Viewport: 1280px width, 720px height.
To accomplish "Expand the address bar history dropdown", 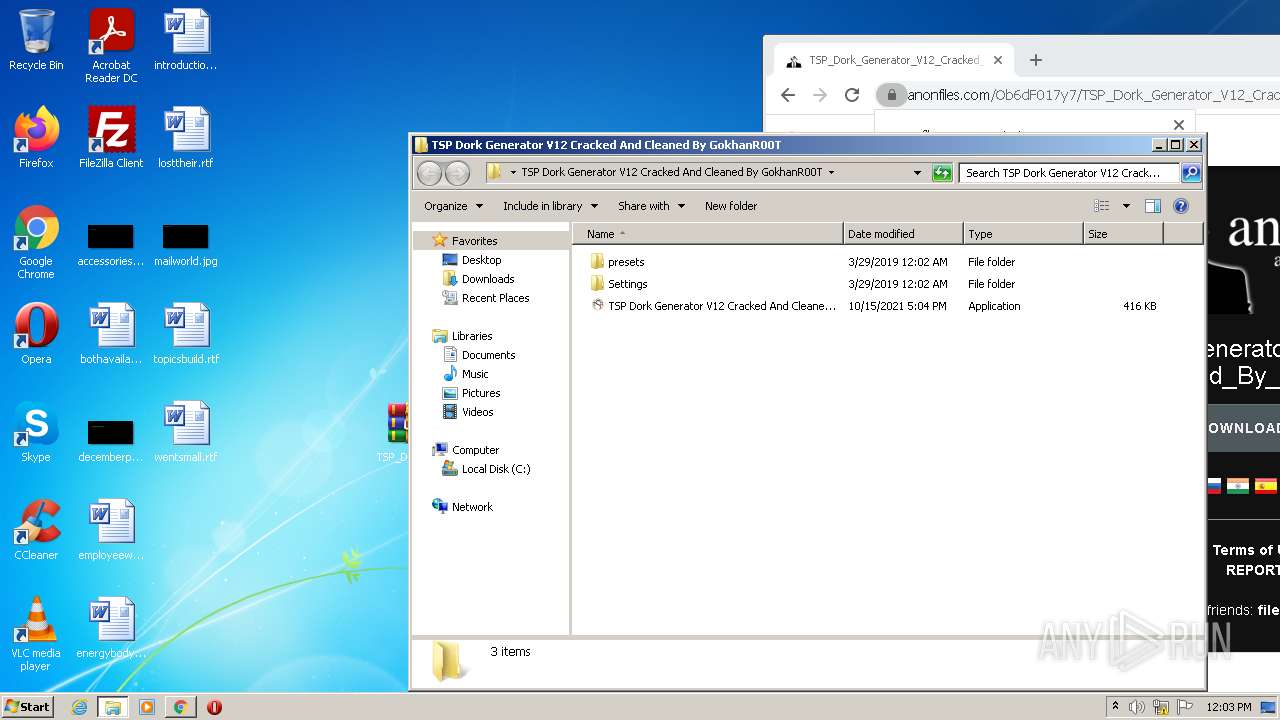I will pyautogui.click(x=917, y=173).
